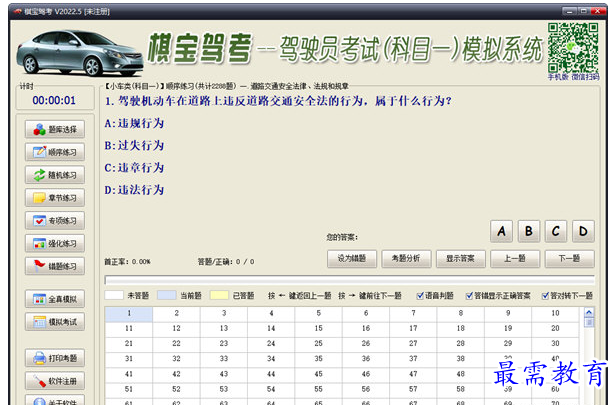Open 章节练习 chapter practice
Viewport: 615px width, 405px height.
point(55,198)
